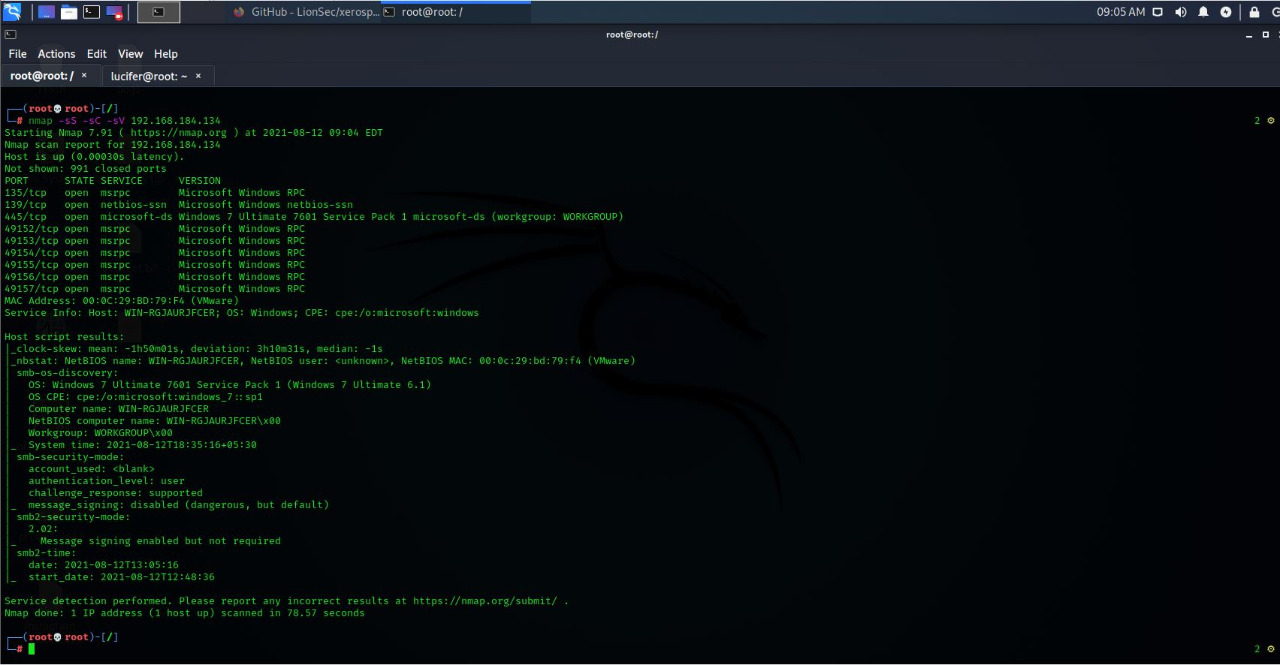Image resolution: width=1280 pixels, height=665 pixels.
Task: Open the volume control icon
Action: pos(1180,12)
